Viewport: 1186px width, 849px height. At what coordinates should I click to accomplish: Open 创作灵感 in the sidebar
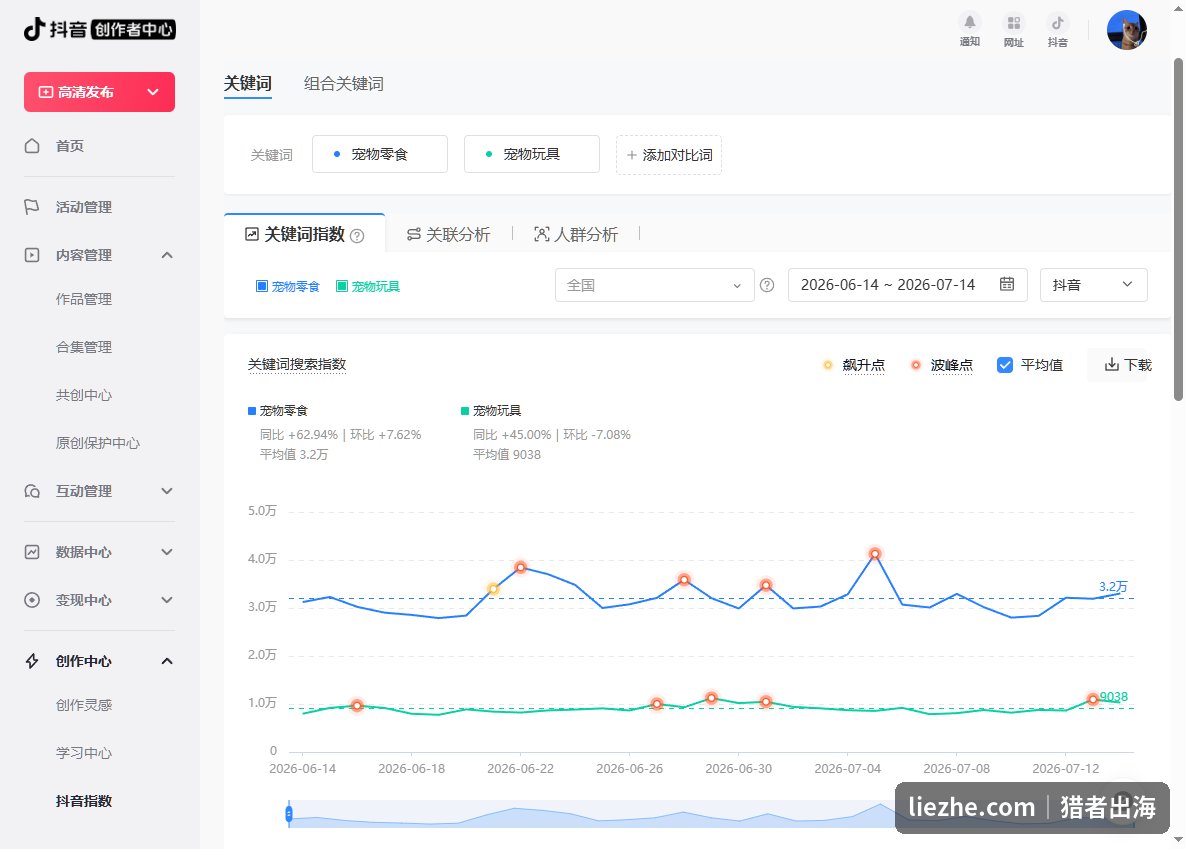[x=84, y=705]
